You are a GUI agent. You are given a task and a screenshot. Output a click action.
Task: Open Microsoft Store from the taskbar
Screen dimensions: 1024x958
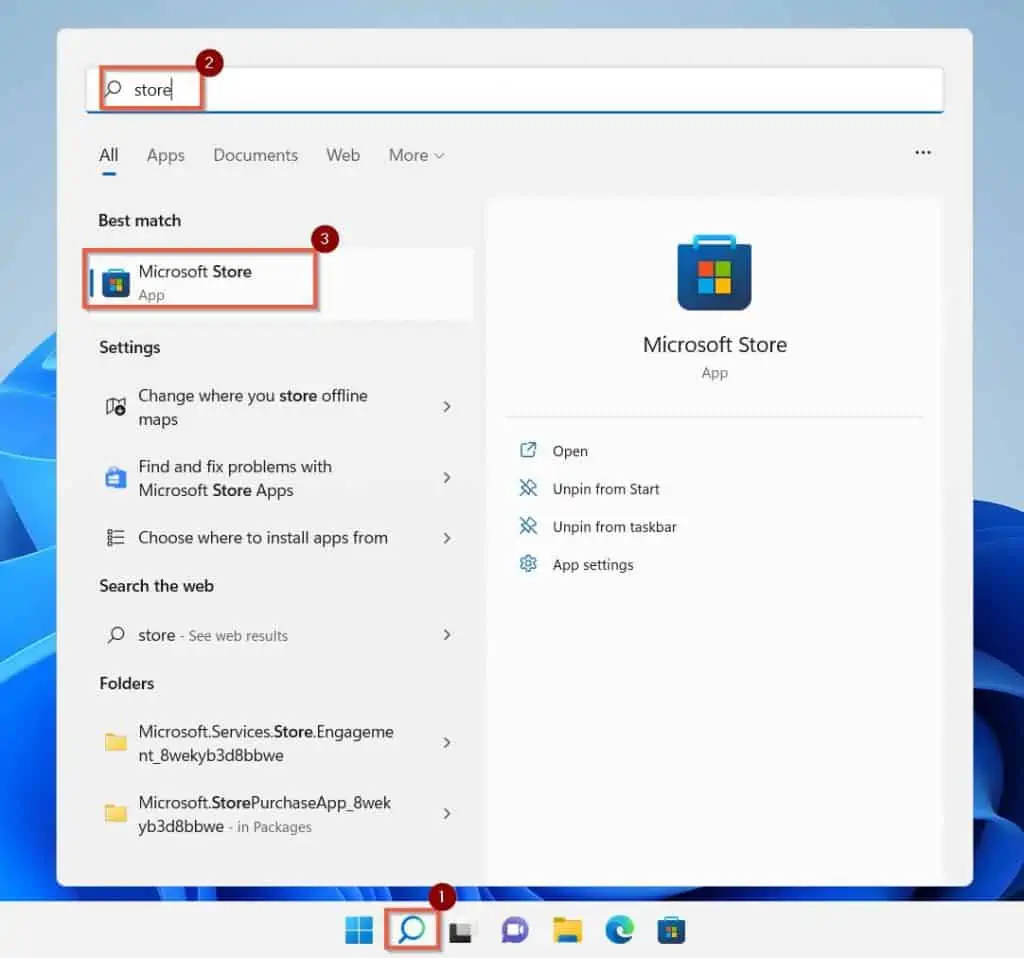pos(671,930)
